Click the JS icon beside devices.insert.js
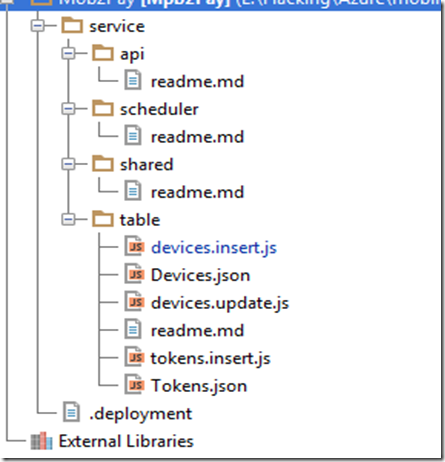445x462 pixels. tap(134, 247)
